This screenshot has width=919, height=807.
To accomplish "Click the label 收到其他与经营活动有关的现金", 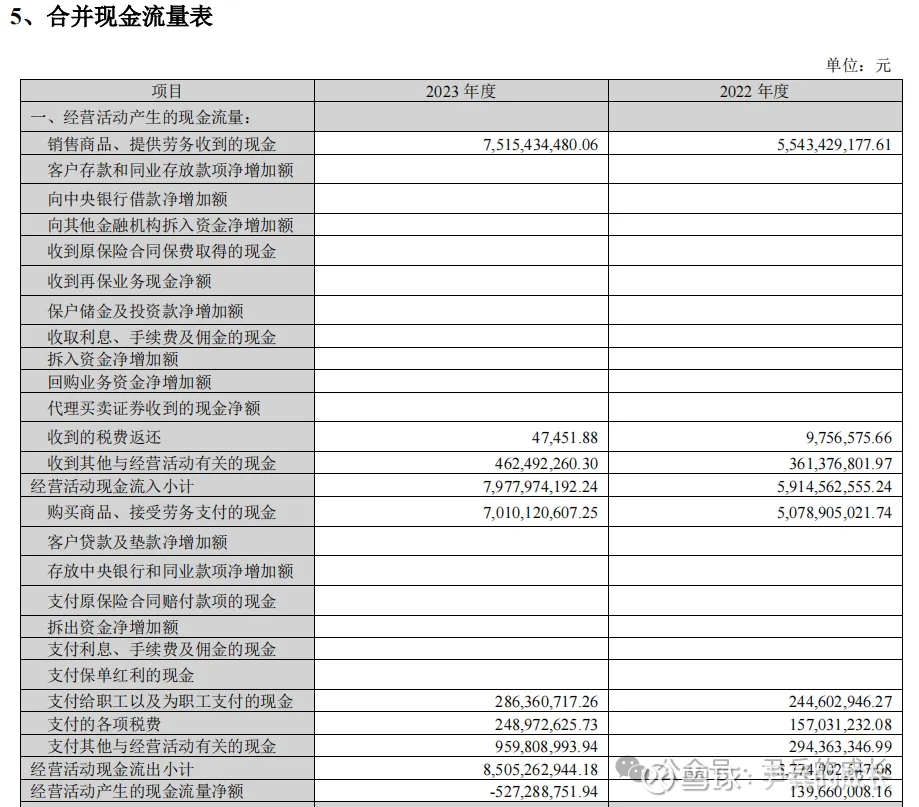I will 162,463.
